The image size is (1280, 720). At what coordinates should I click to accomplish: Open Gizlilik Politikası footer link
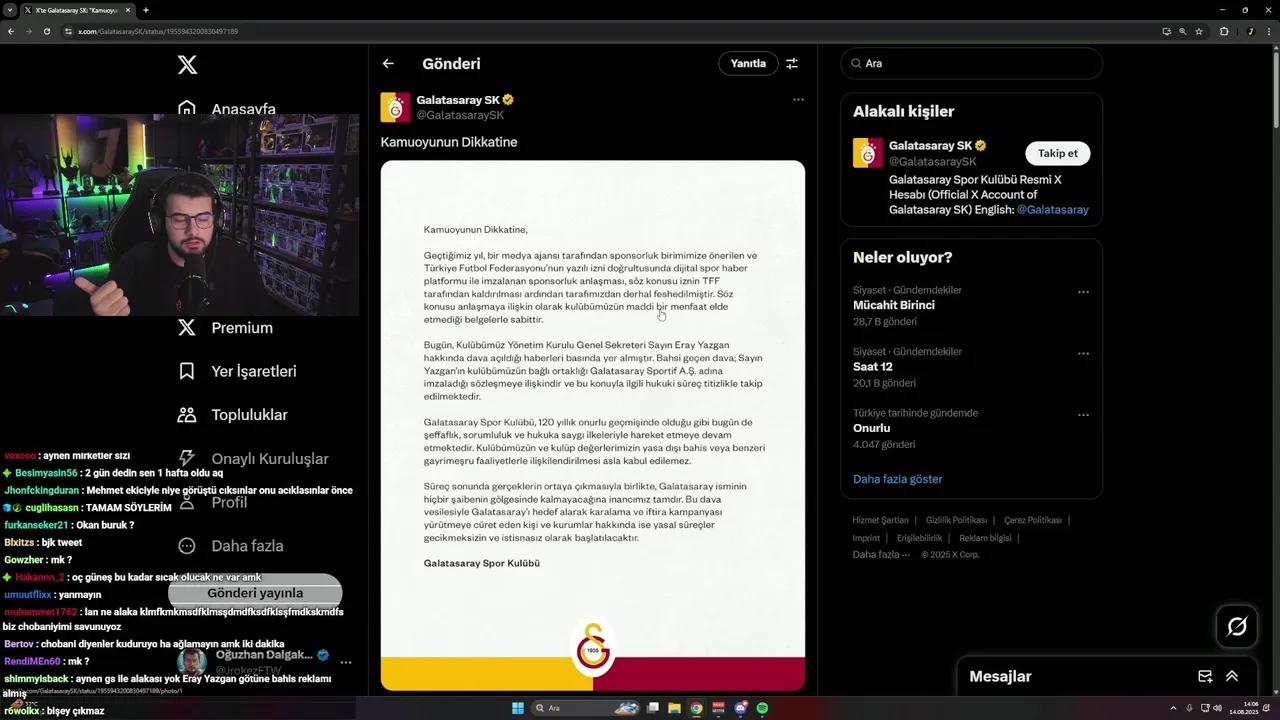[956, 520]
